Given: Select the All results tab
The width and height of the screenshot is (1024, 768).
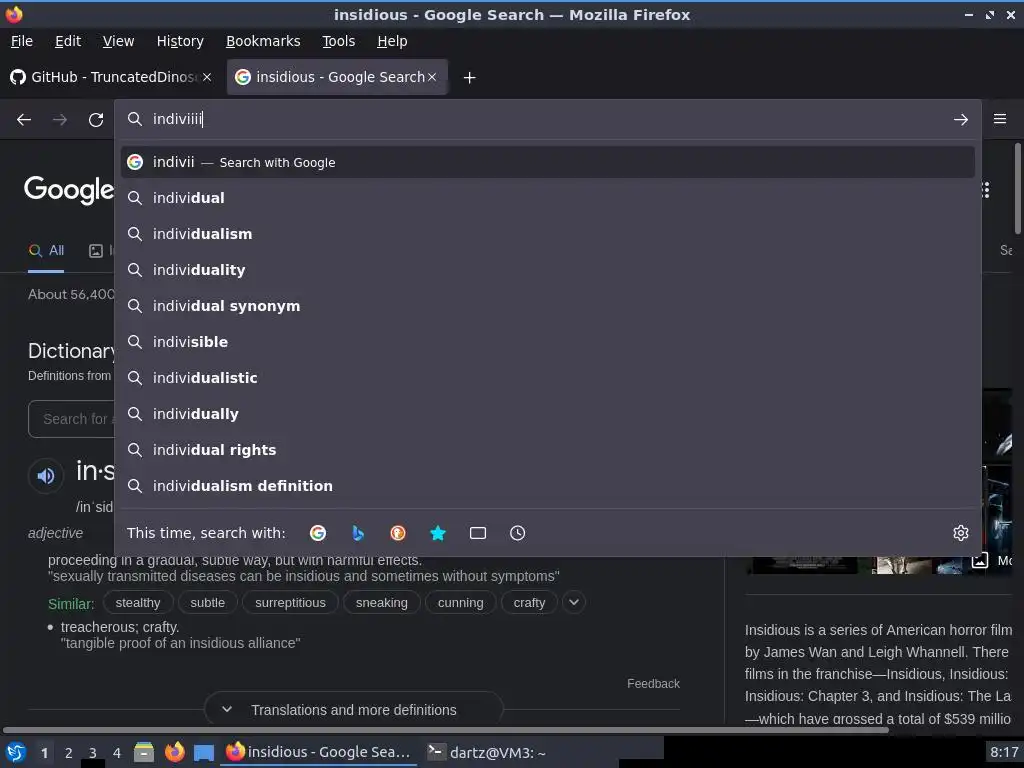Looking at the screenshot, I should pyautogui.click(x=46, y=251).
